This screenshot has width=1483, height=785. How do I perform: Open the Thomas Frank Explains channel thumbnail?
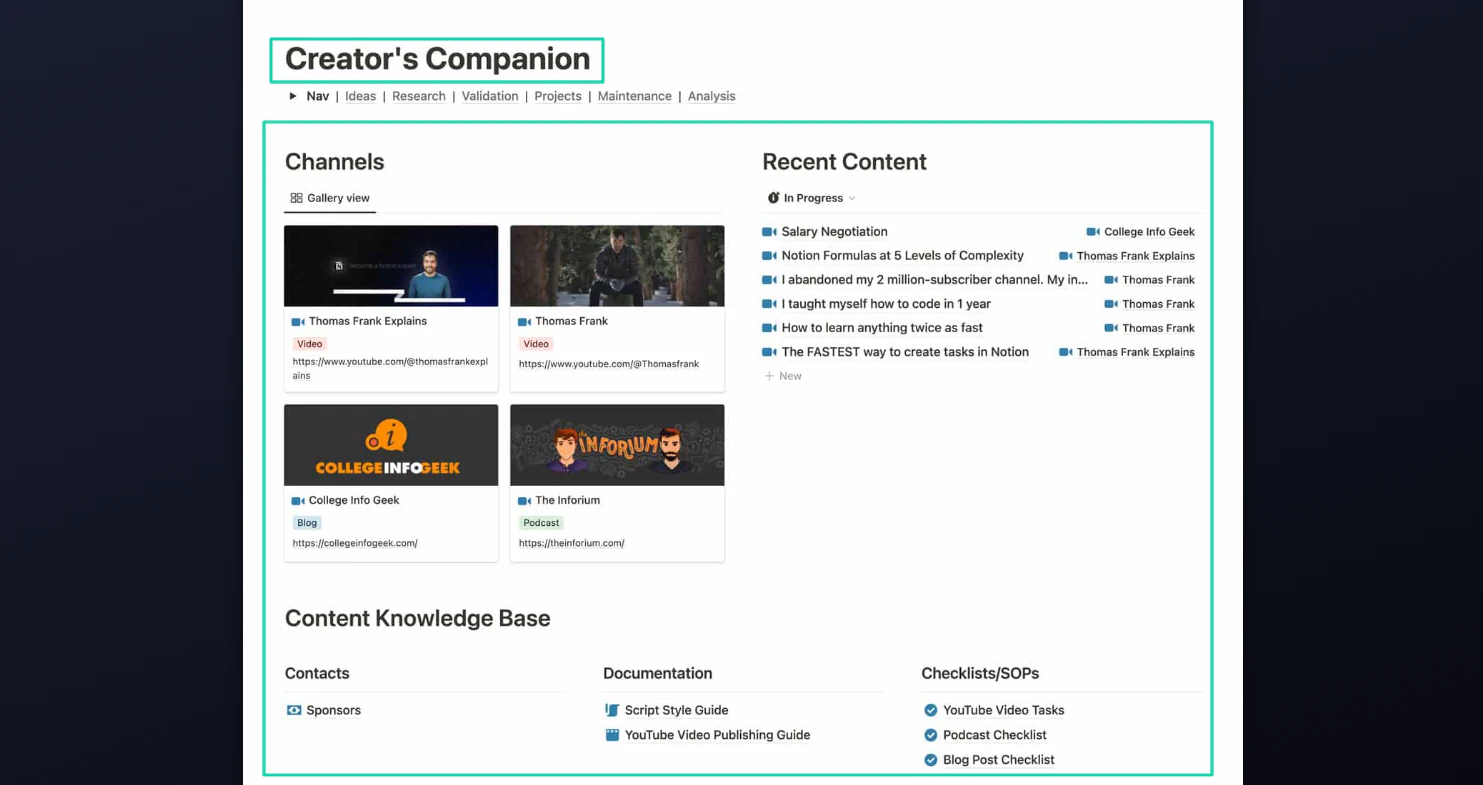391,266
